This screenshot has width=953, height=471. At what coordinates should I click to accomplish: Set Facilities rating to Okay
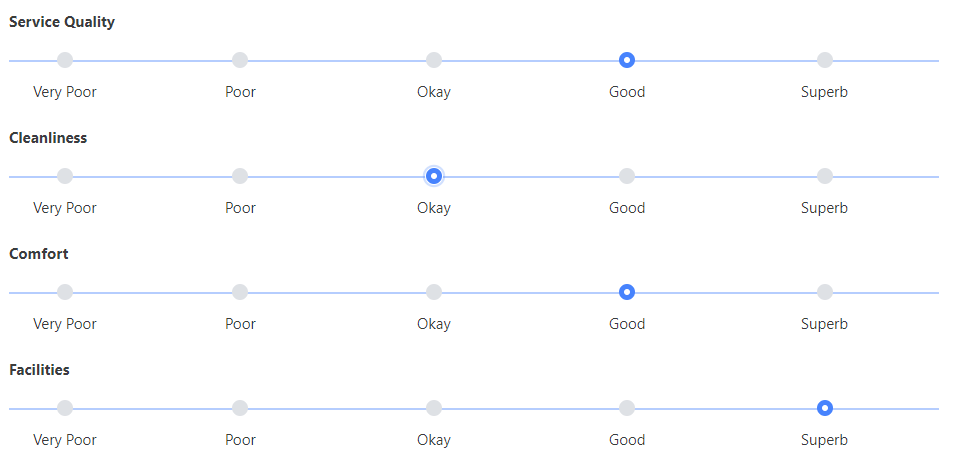click(434, 408)
